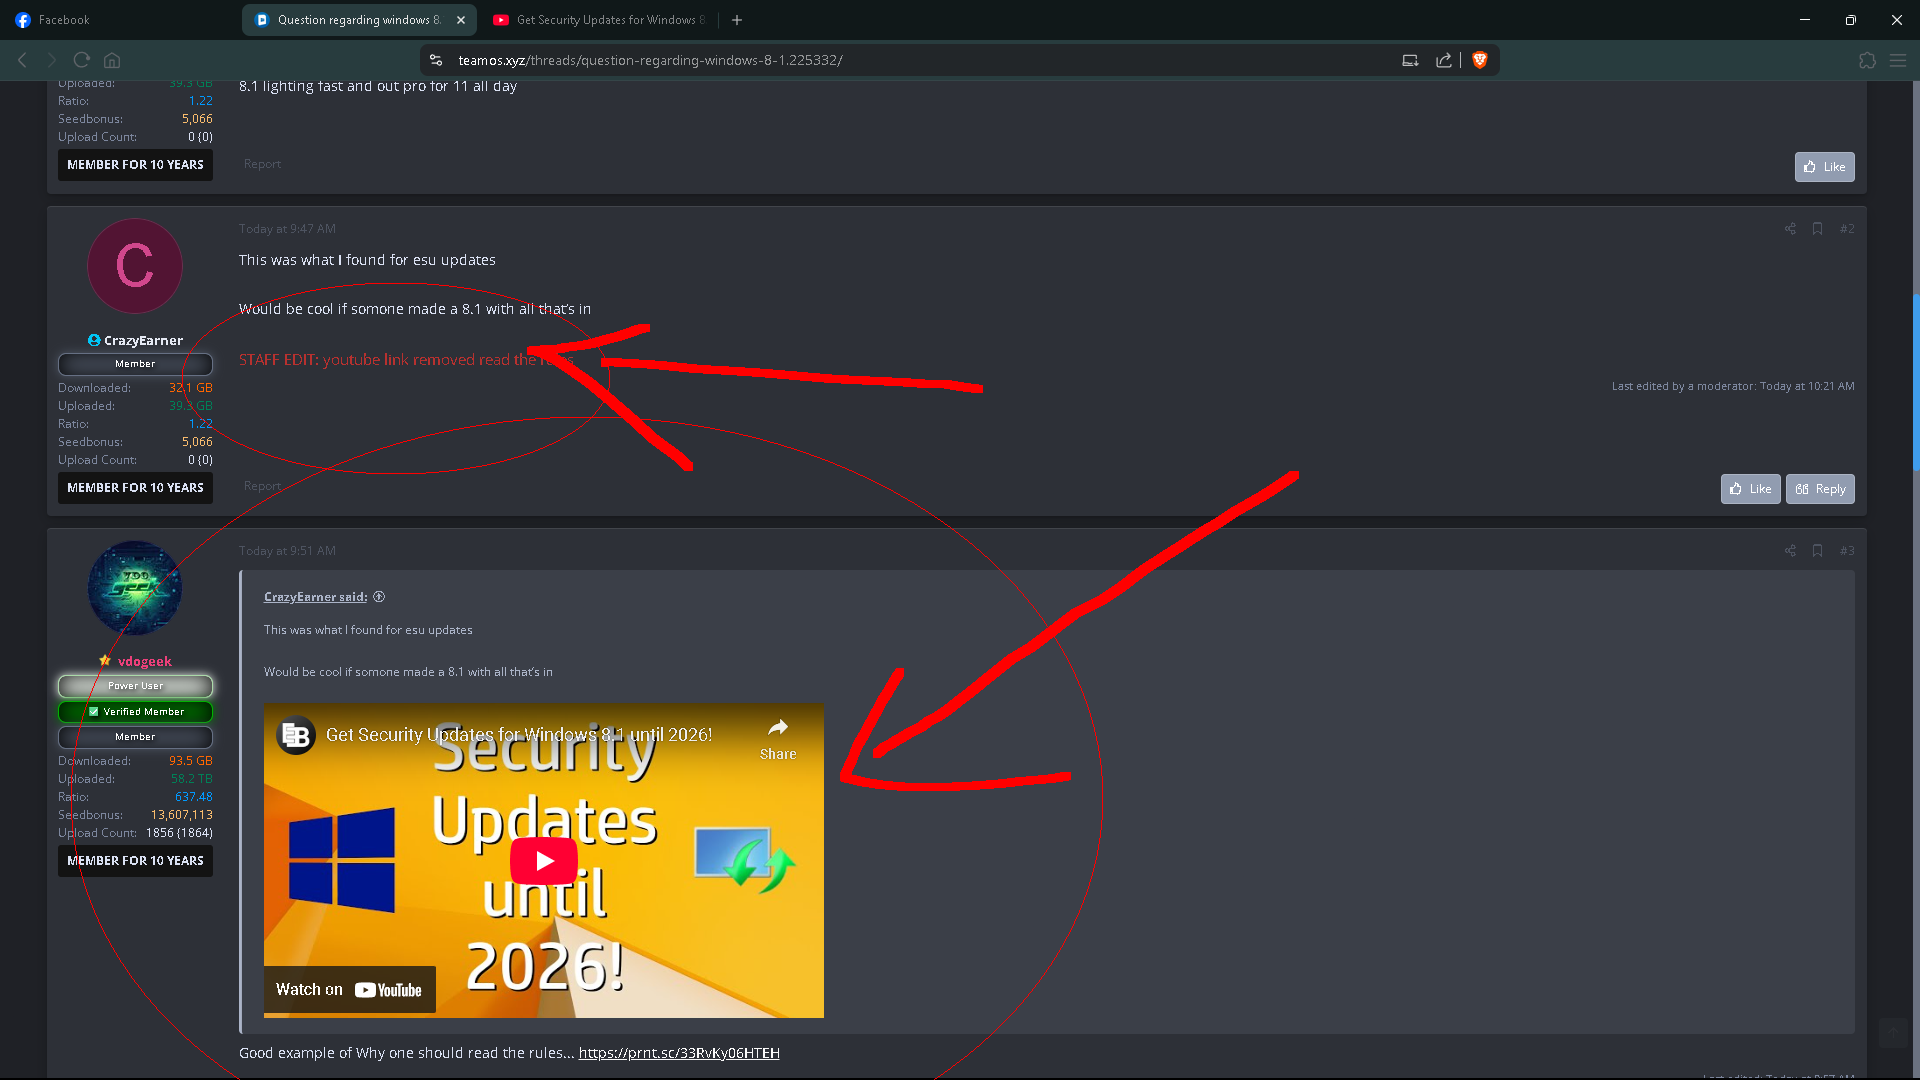
Task: Reload the current page
Action: [82, 60]
